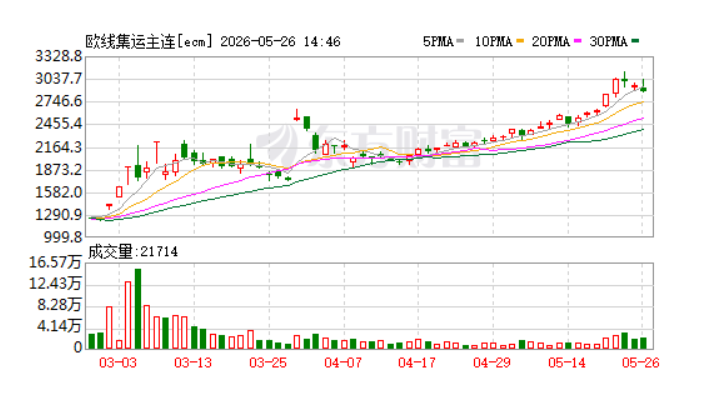Click the green 30PMA legend color swatch
705x395 pixels.
[635, 41]
